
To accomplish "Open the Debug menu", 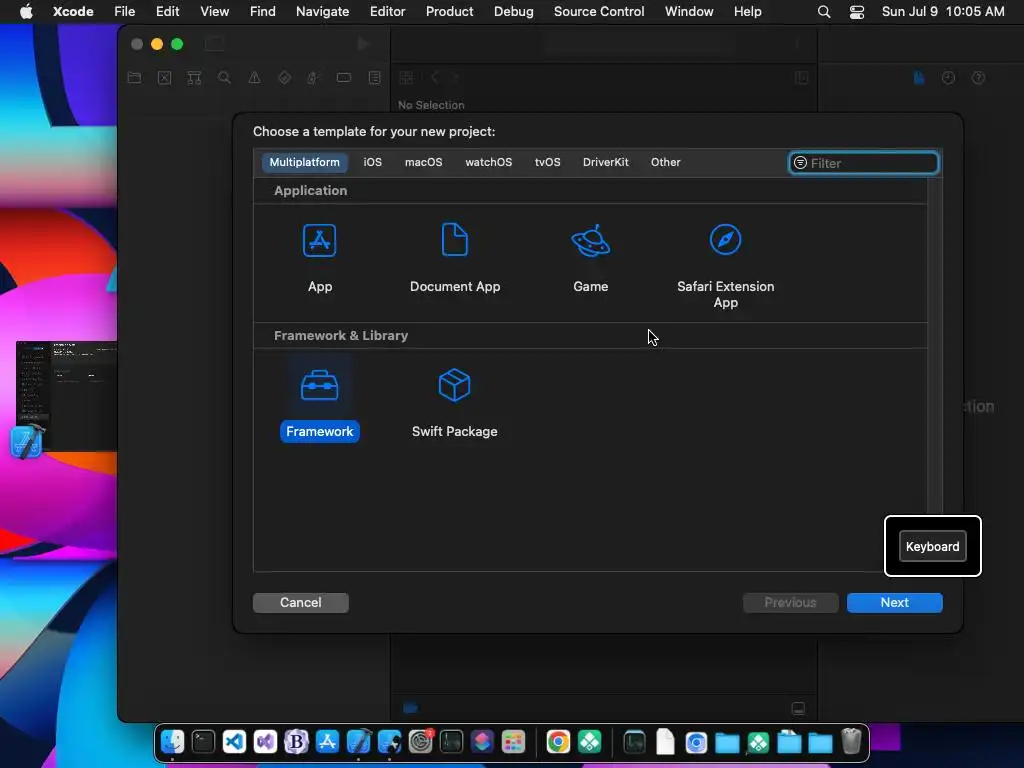I will click(x=513, y=11).
